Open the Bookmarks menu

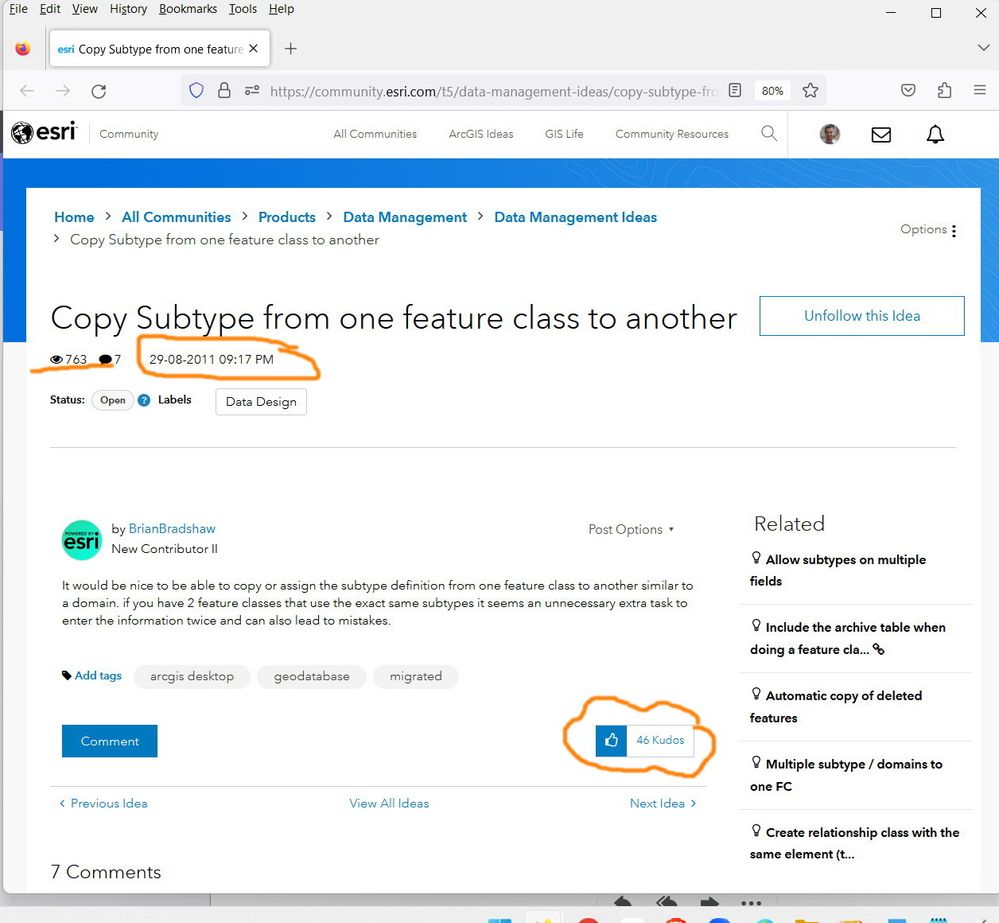pyautogui.click(x=188, y=9)
